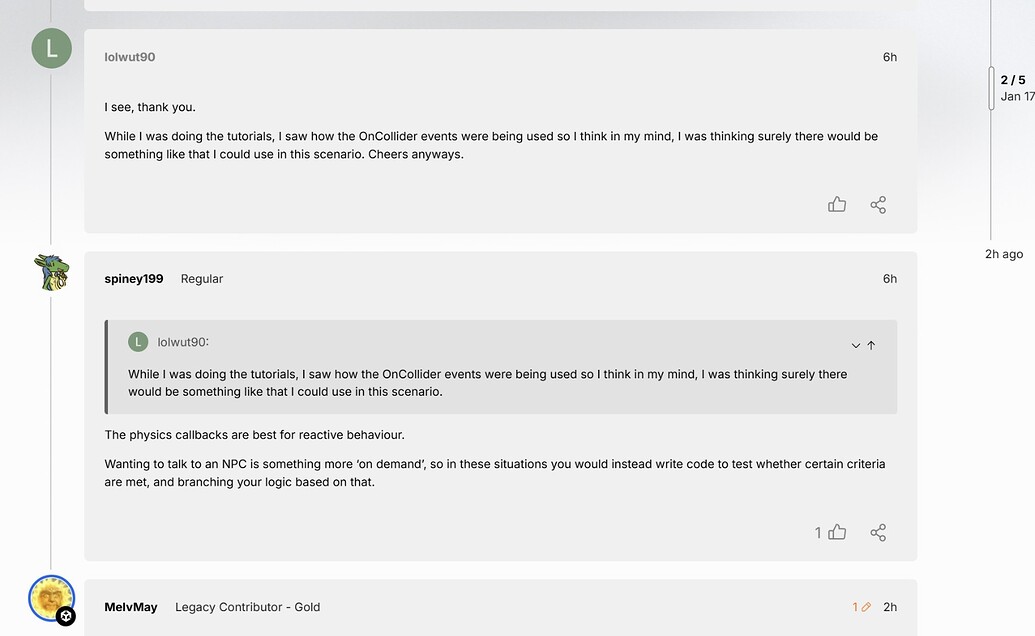
Task: Click the 2h timestamp on MelvMay's post
Action: (890, 607)
